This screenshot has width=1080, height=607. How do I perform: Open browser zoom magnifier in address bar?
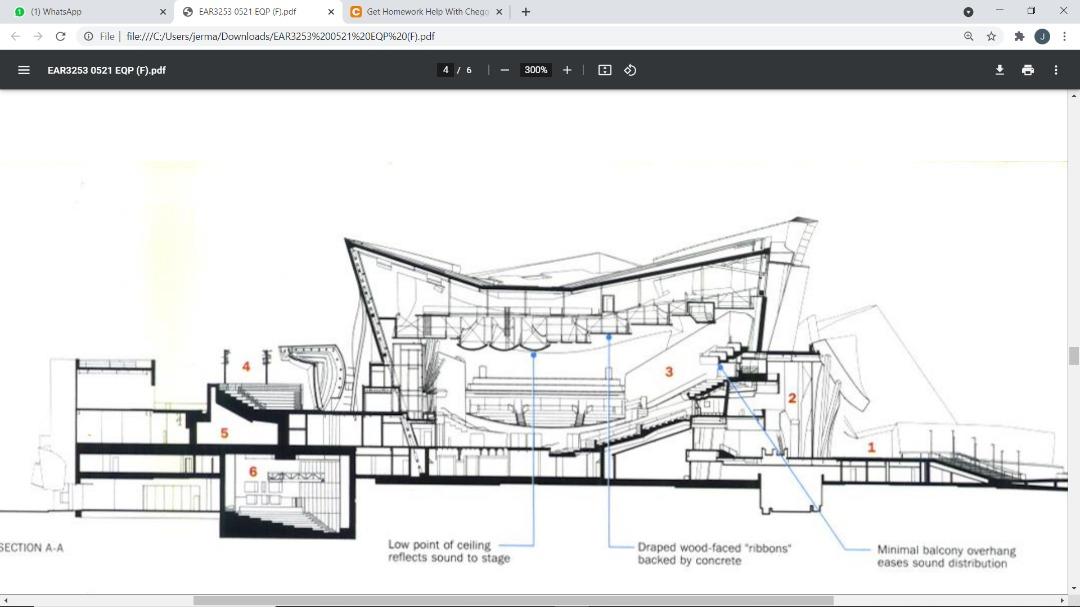click(968, 37)
